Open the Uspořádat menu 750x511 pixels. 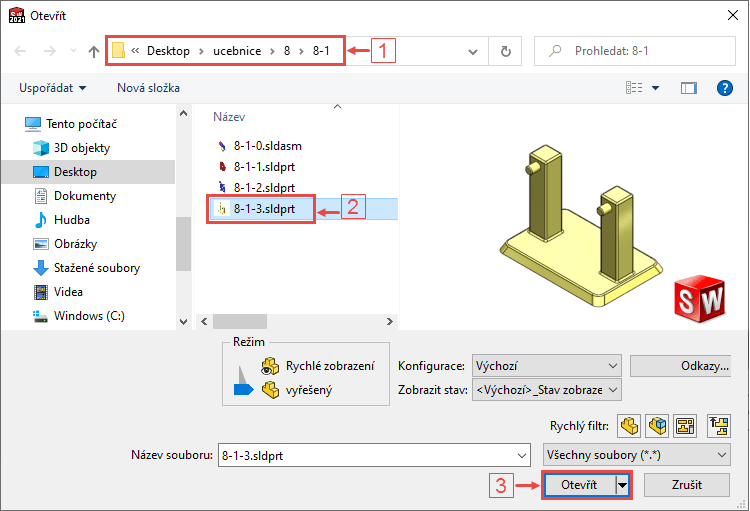[53, 88]
